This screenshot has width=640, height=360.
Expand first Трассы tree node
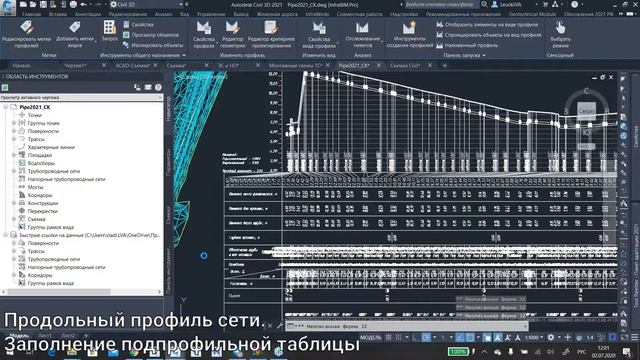point(13,139)
